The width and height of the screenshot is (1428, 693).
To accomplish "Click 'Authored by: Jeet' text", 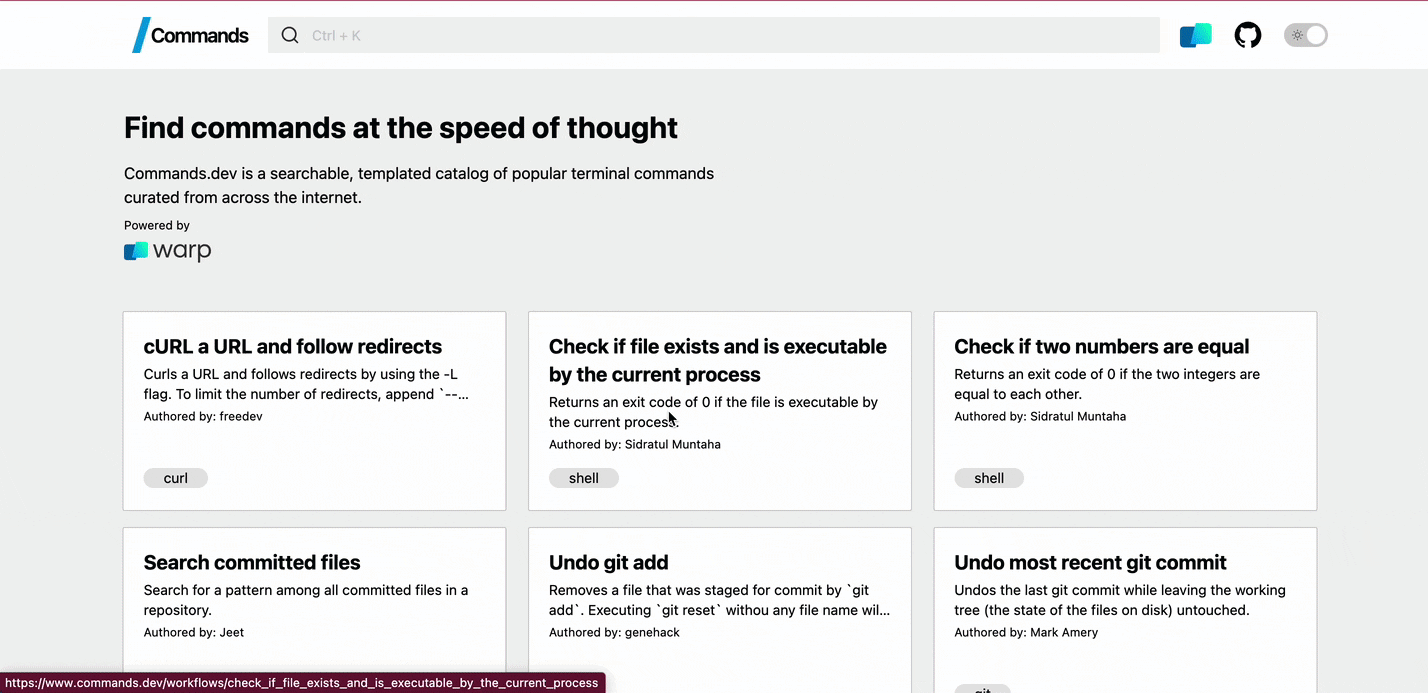I will point(194,632).
